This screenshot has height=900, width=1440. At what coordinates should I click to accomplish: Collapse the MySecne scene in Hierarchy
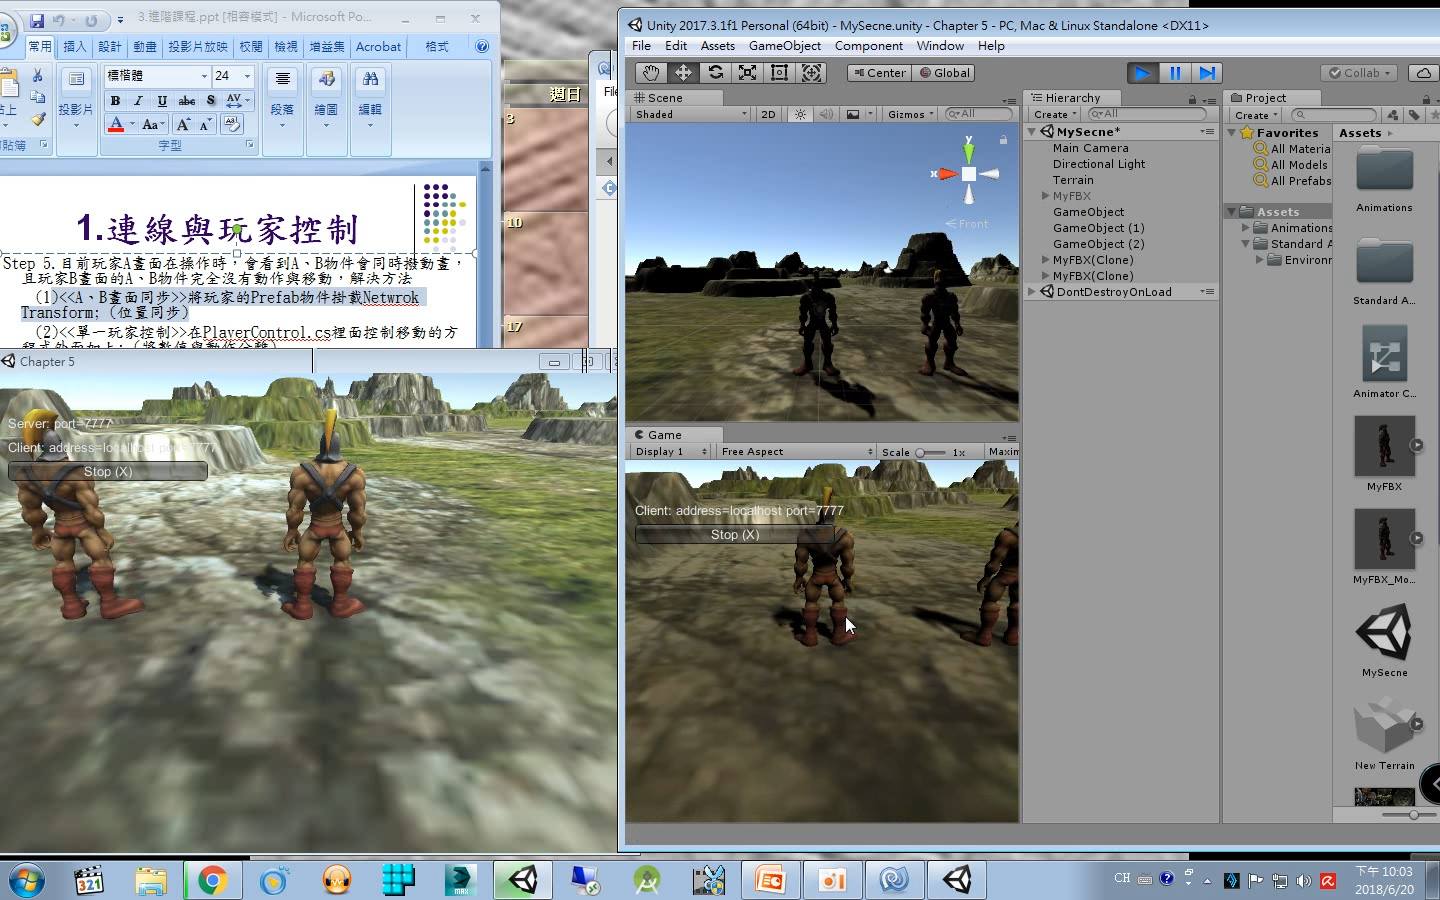point(1034,132)
